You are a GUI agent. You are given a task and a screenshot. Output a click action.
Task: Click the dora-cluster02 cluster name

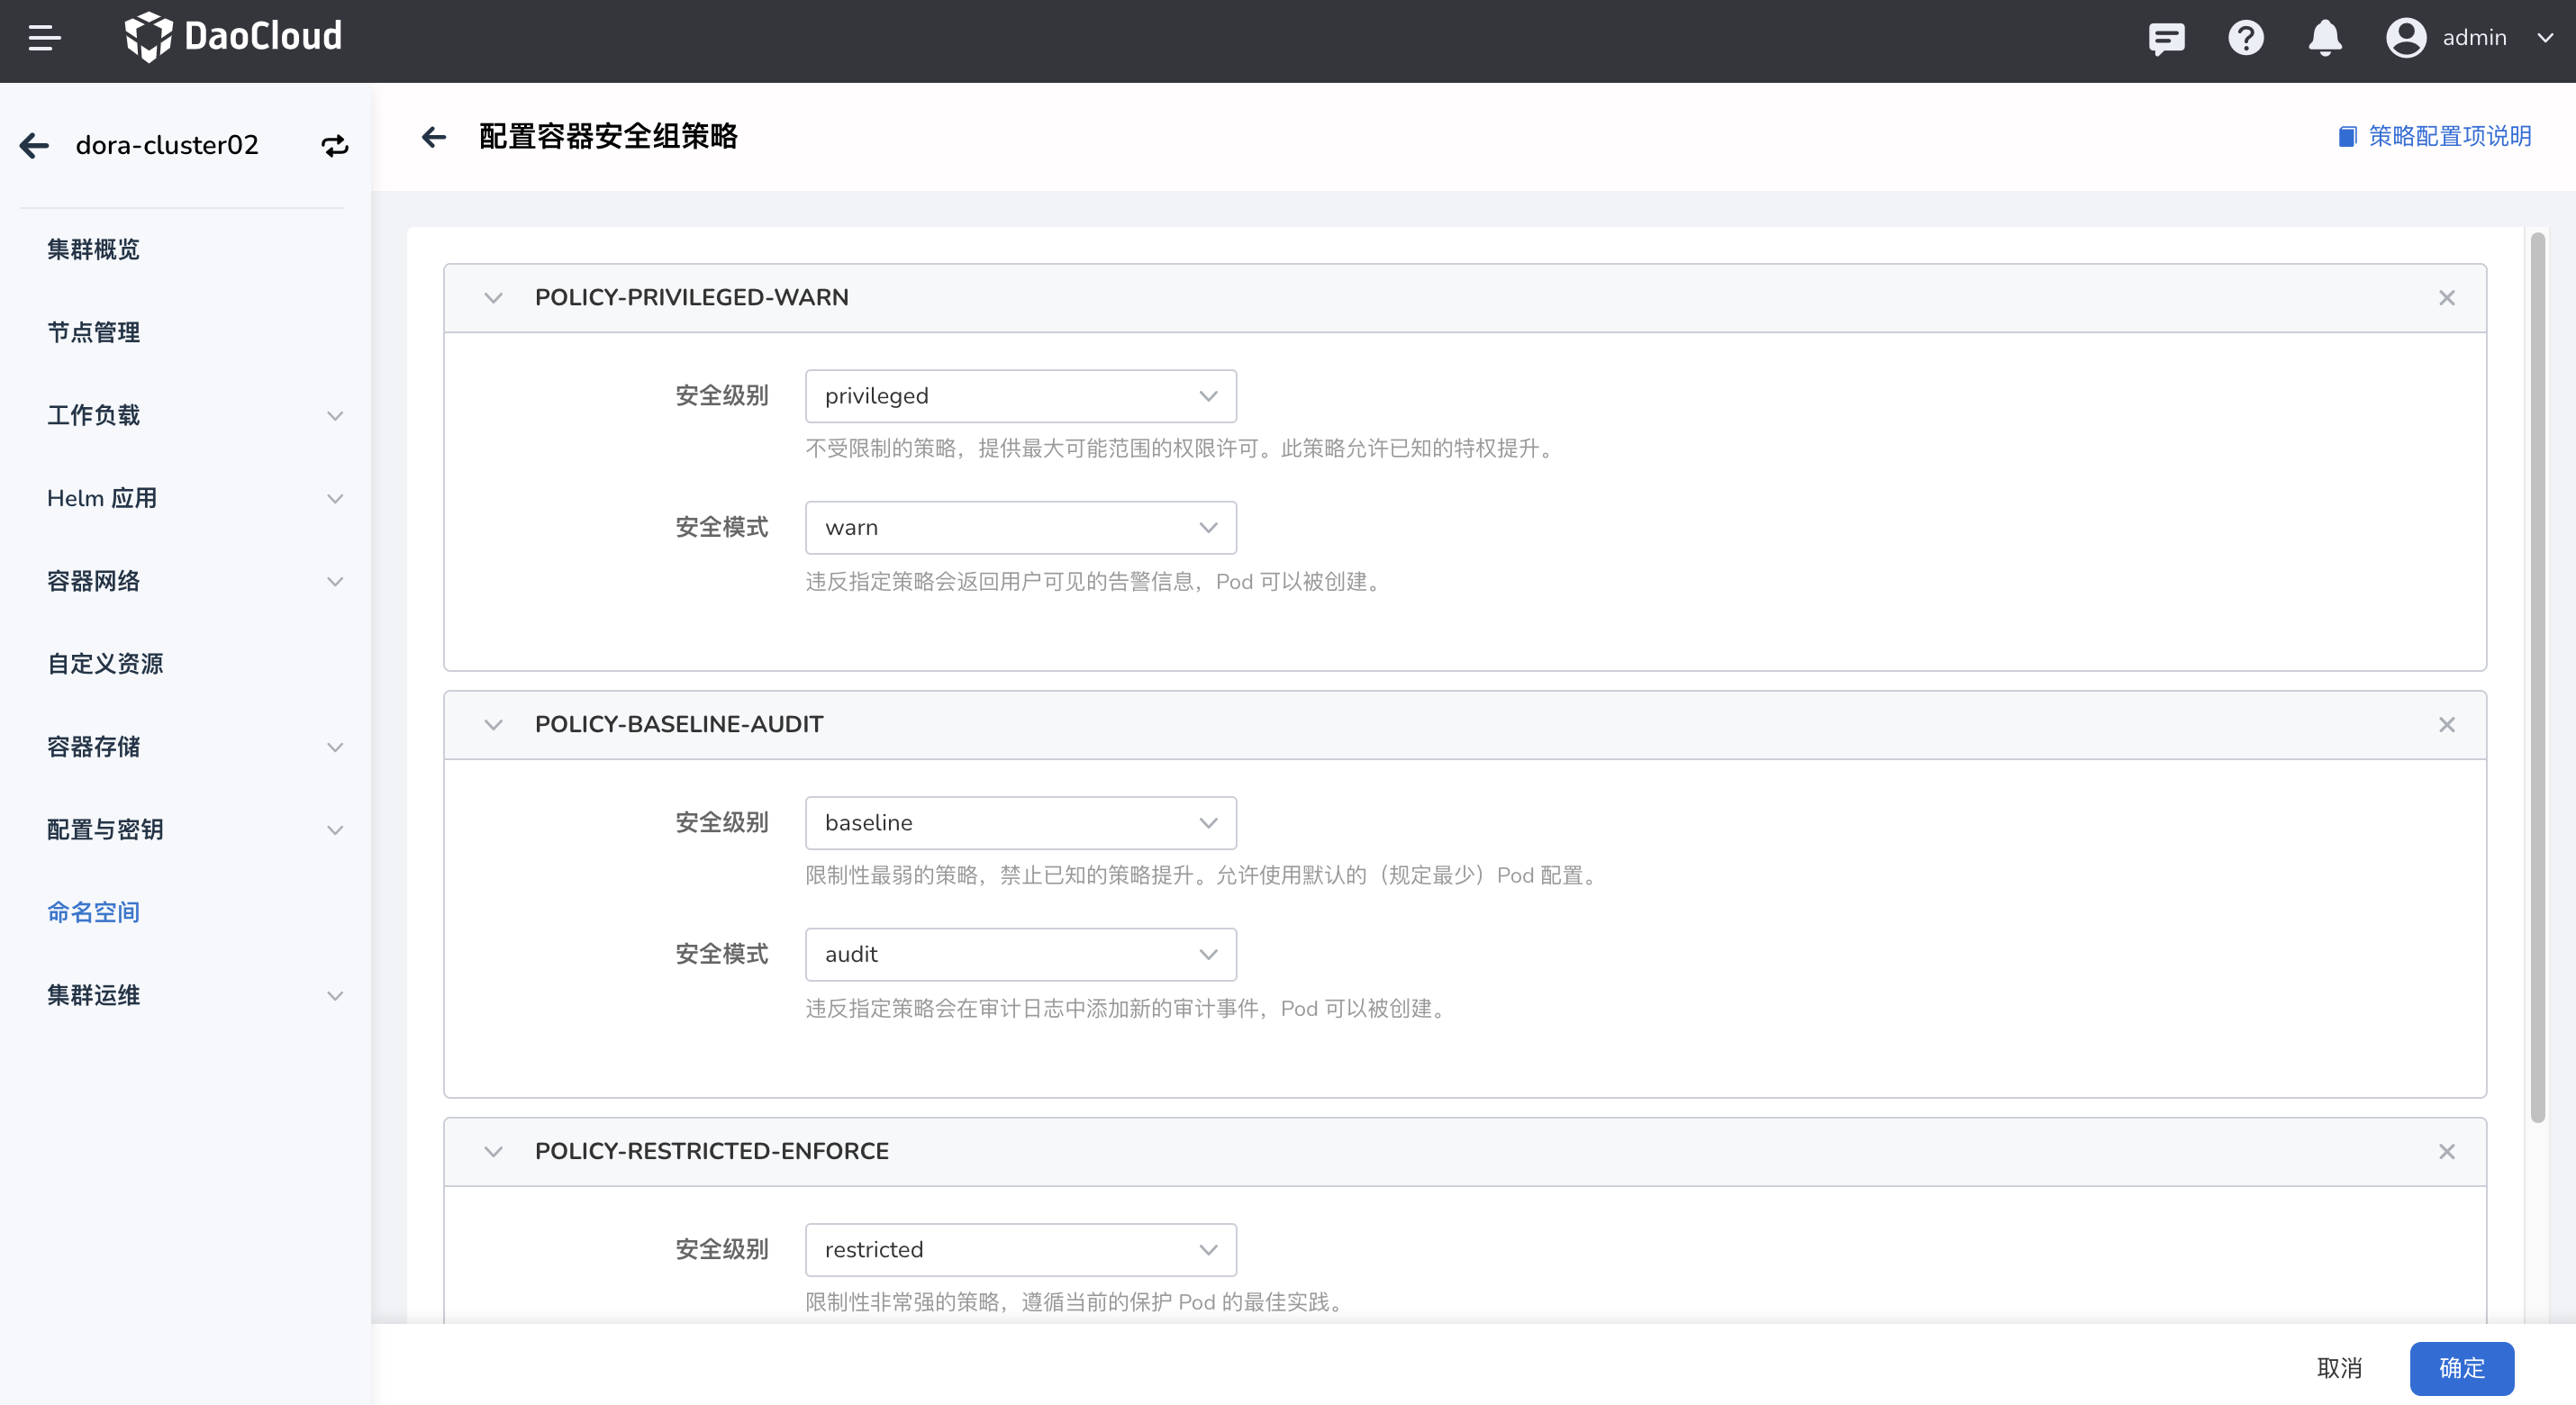(167, 146)
